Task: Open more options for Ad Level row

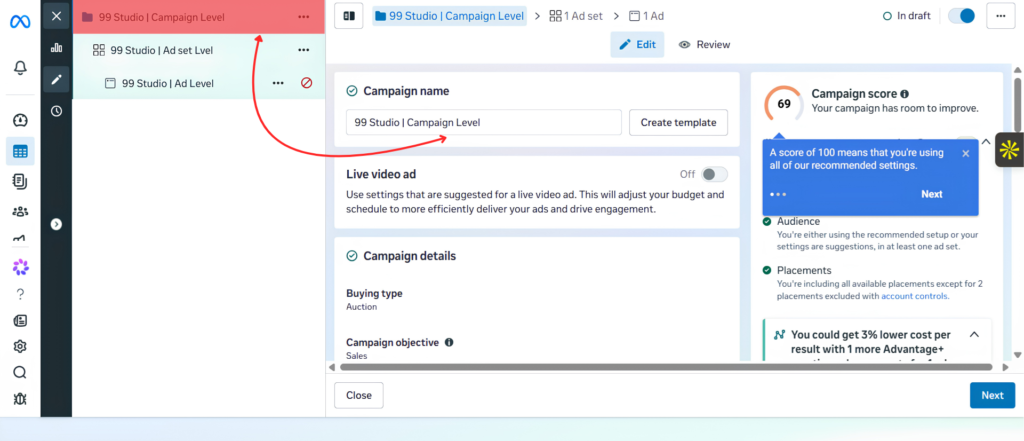Action: pyautogui.click(x=278, y=83)
